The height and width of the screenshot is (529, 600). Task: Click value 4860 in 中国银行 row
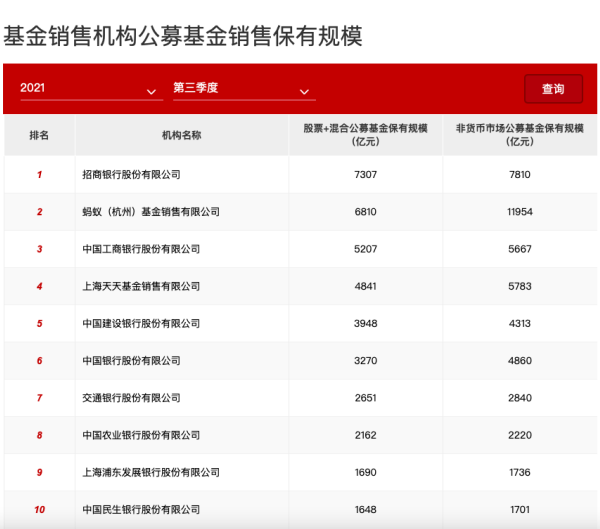(x=520, y=361)
